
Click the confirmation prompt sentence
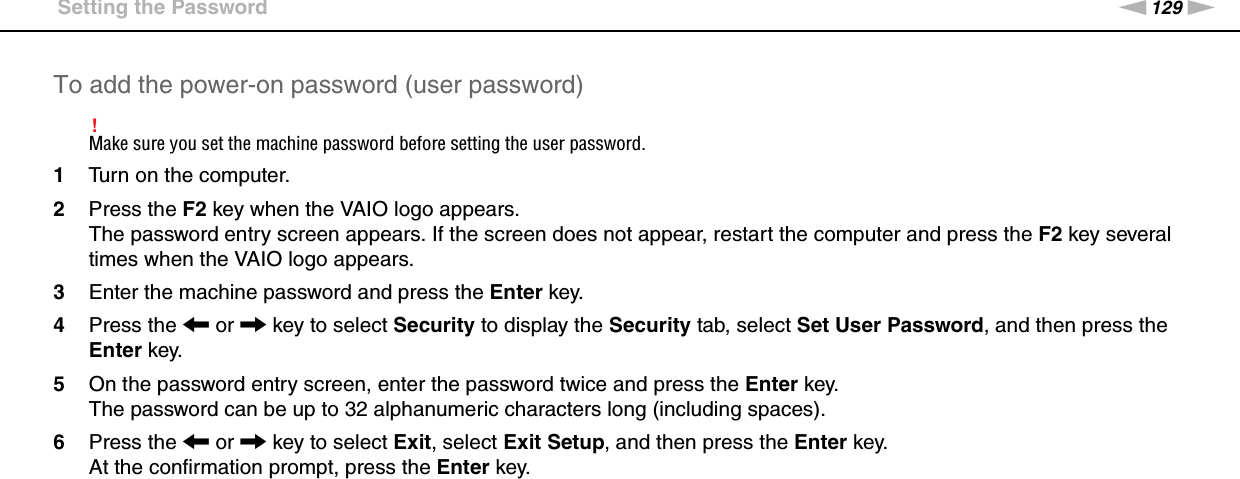click(308, 468)
